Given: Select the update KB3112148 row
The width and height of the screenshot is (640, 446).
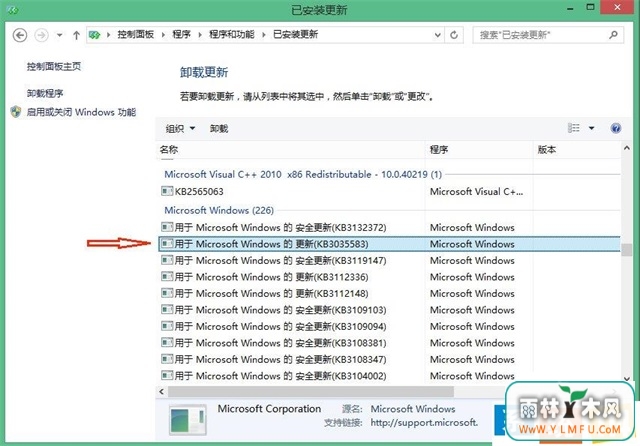Looking at the screenshot, I should pyautogui.click(x=389, y=293).
